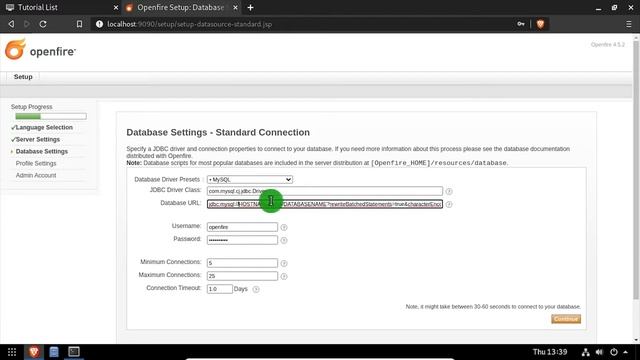Click the Maximum Connections field
The image size is (640, 360).
pyautogui.click(x=242, y=276)
